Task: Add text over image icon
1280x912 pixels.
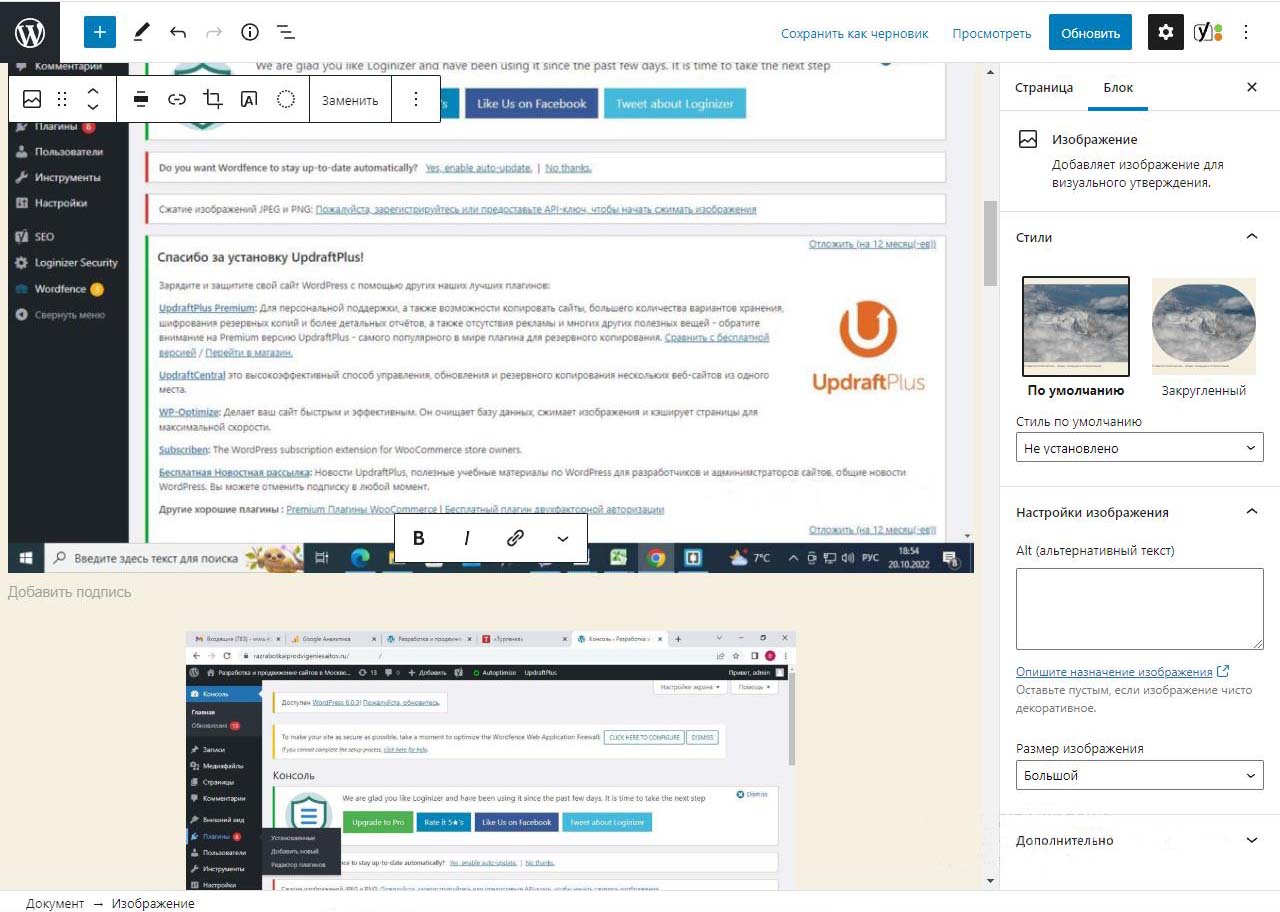Action: click(x=249, y=99)
